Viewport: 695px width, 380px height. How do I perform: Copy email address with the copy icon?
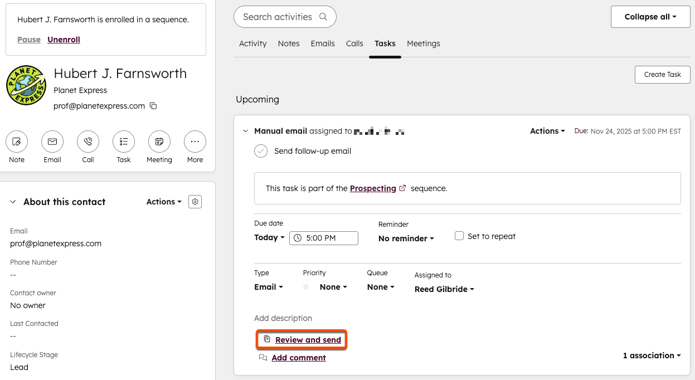(153, 106)
